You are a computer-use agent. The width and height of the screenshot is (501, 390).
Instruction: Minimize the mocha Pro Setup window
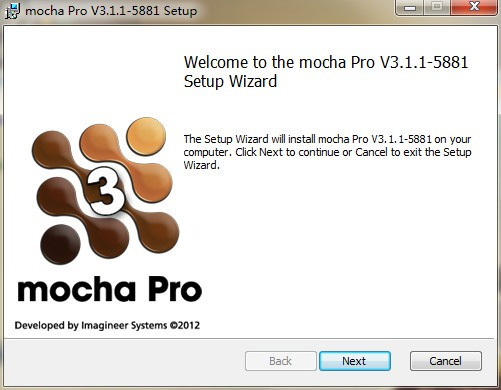pos(410,7)
